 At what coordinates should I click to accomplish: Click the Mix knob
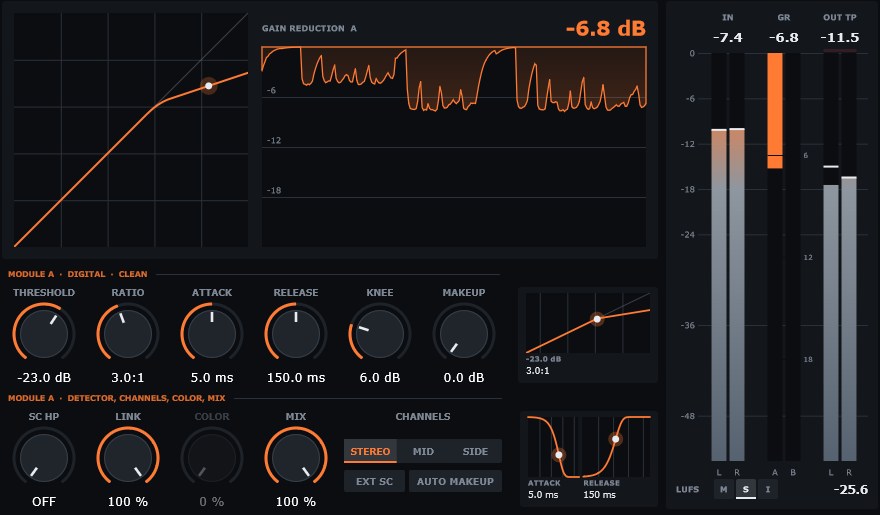pyautogui.click(x=296, y=457)
